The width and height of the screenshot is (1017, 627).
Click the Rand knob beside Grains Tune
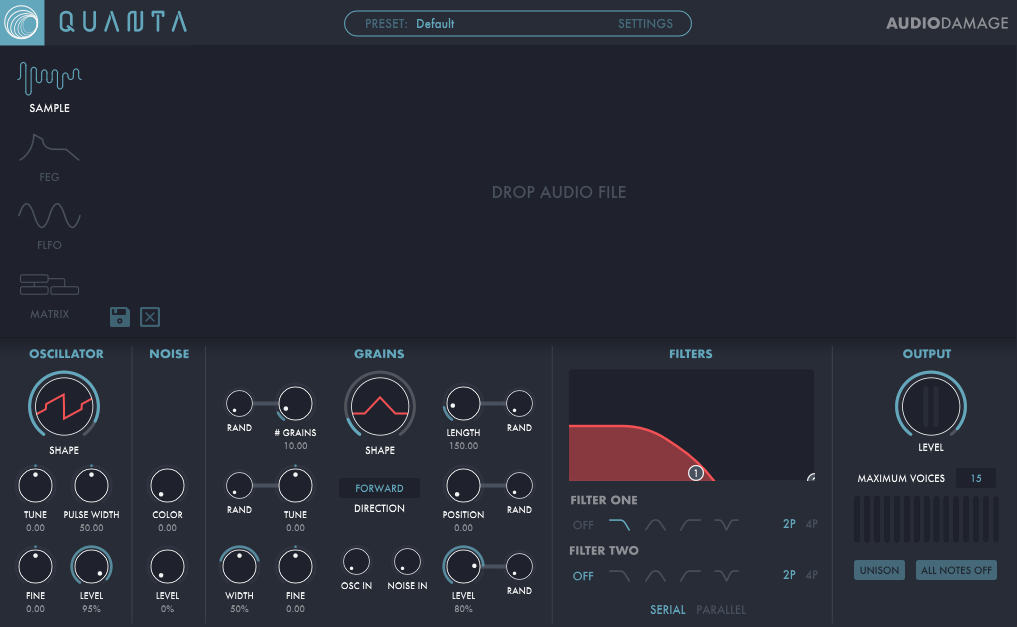click(x=239, y=485)
